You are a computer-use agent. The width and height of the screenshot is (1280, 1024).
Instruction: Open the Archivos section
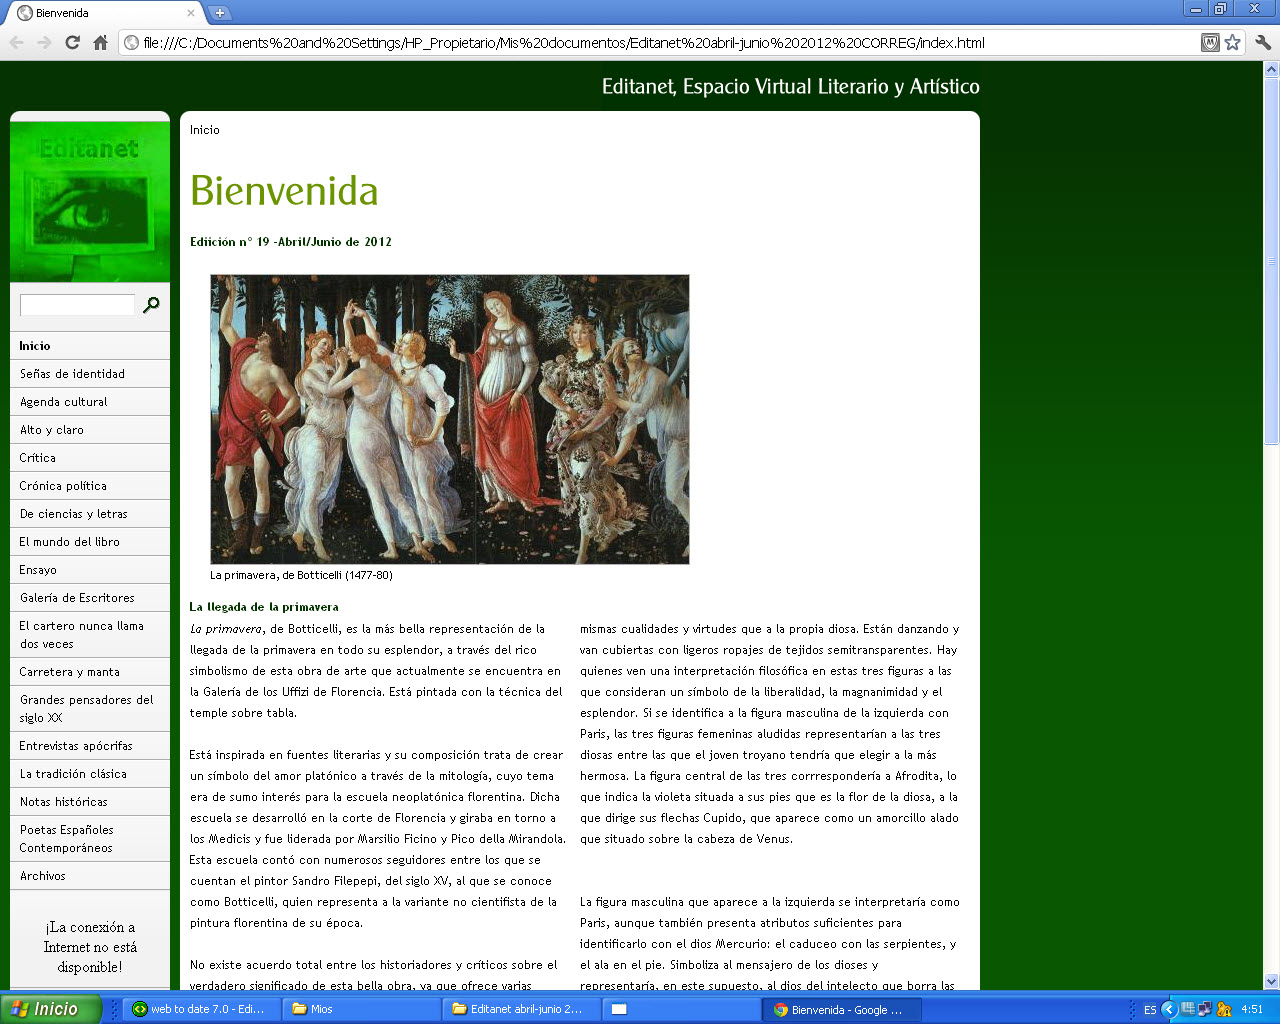click(90, 876)
